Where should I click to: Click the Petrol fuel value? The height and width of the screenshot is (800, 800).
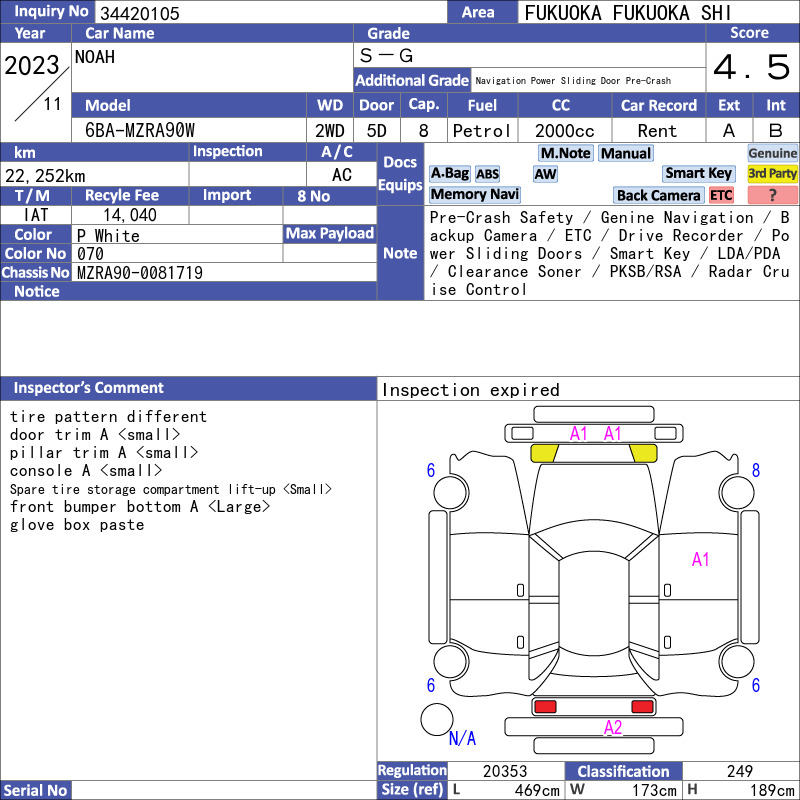[x=482, y=131]
